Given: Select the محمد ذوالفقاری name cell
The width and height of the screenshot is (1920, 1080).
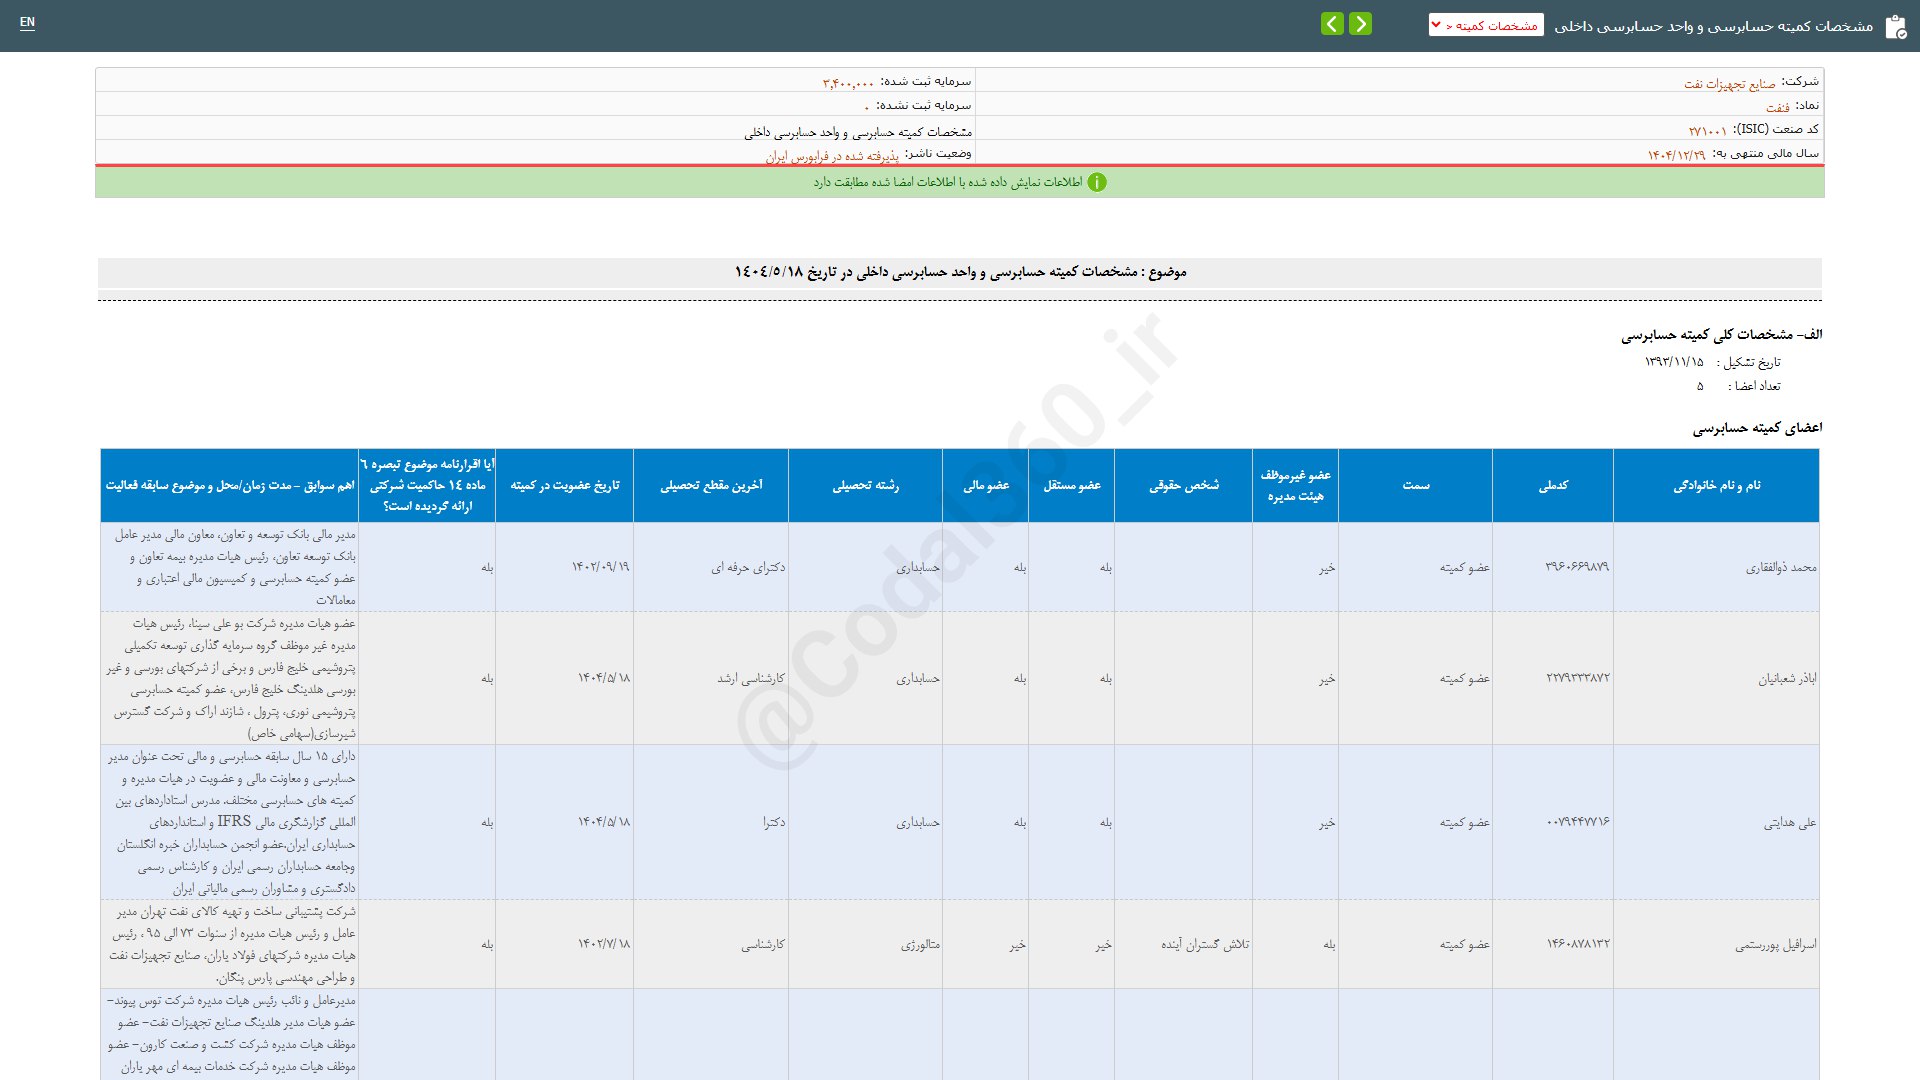Looking at the screenshot, I should click(x=1716, y=567).
